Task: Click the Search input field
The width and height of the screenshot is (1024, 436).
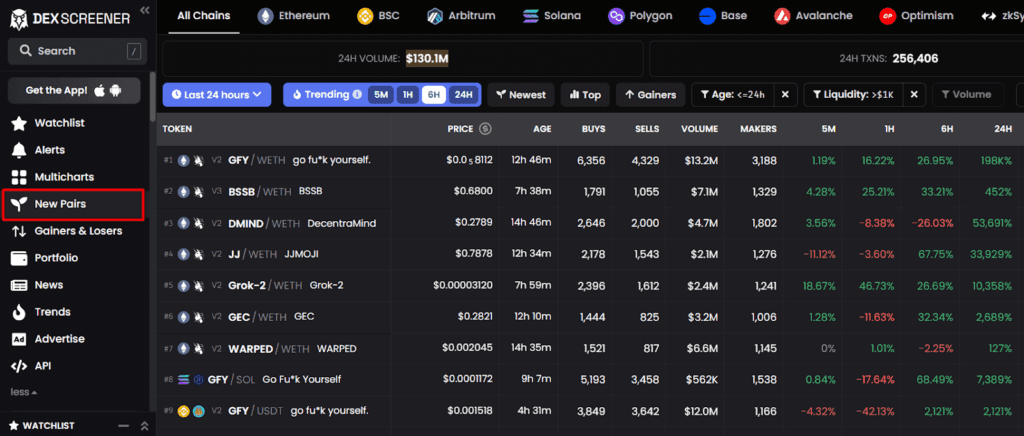Action: click(x=77, y=51)
